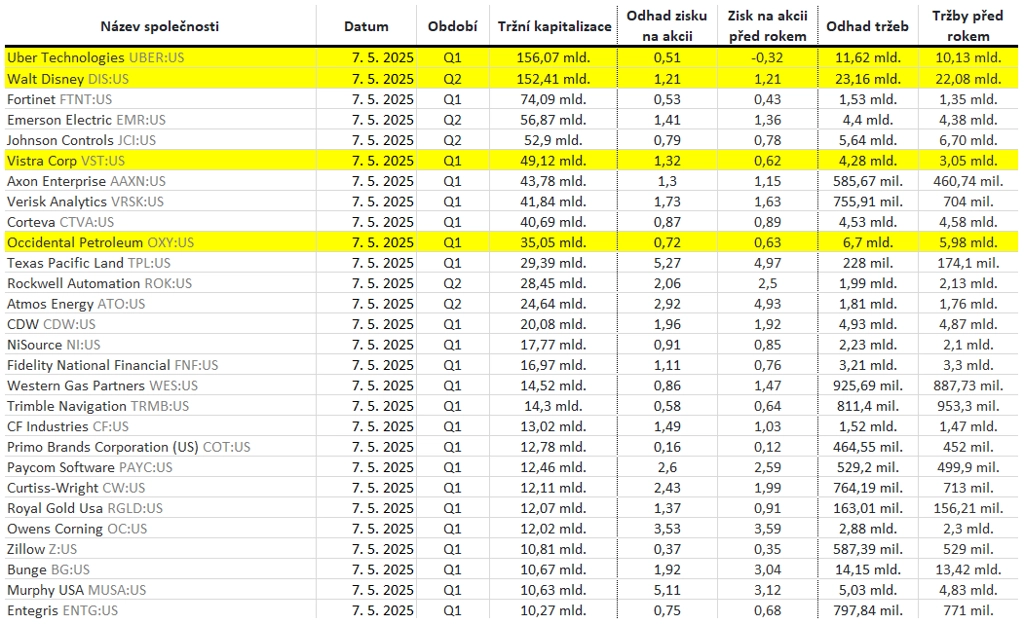
Task: Click the year-ago revenue 174,1 mil.
Action: pyautogui.click(x=968, y=263)
